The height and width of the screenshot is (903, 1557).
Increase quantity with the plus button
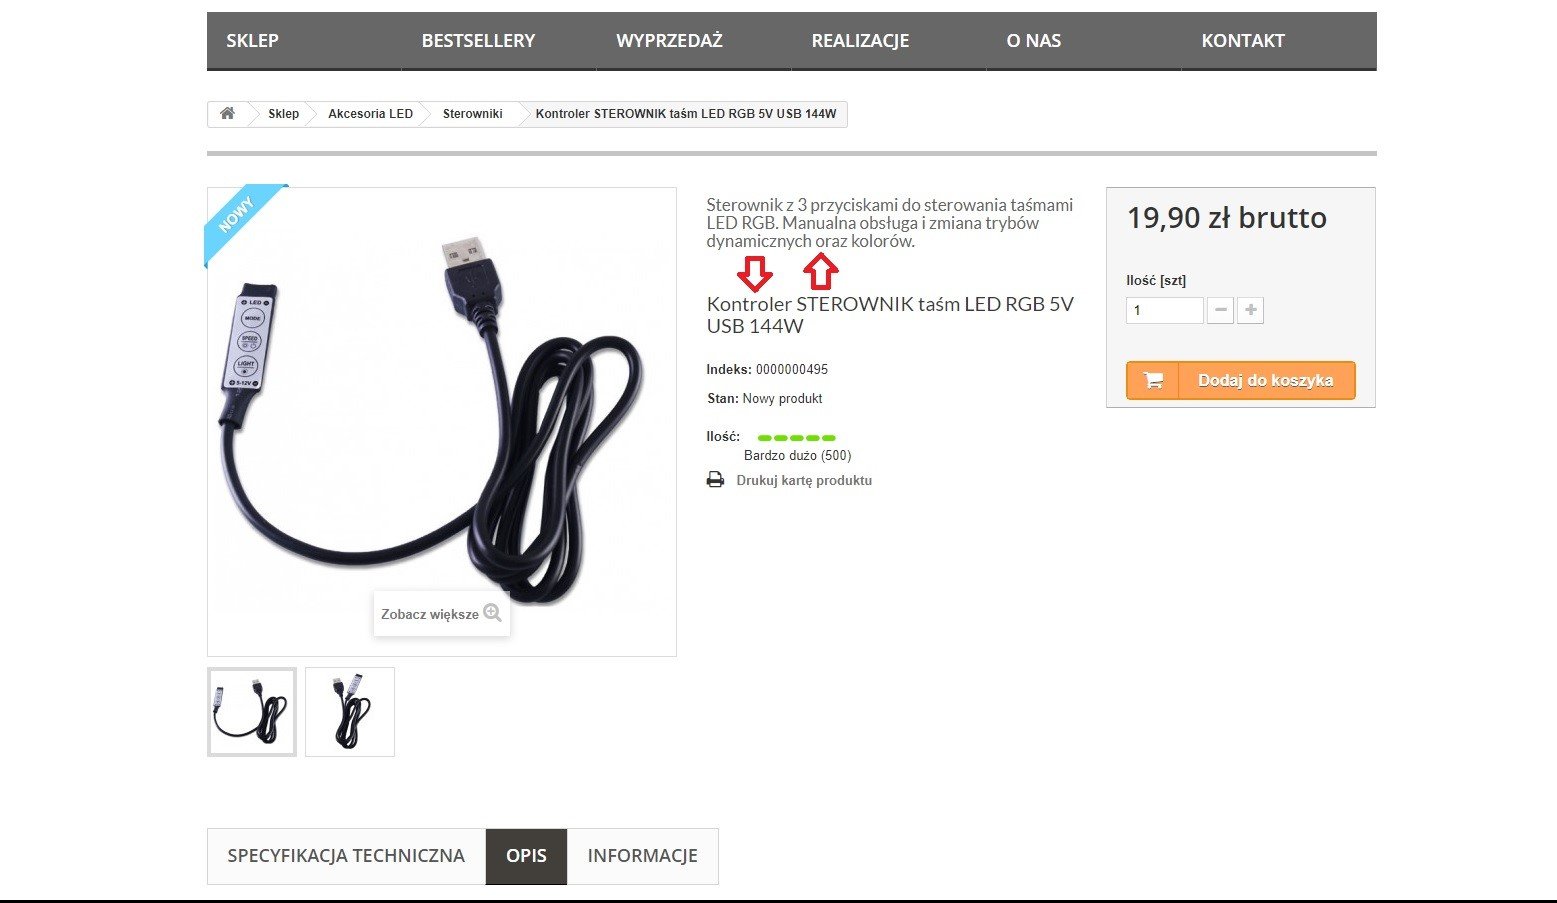(1250, 310)
